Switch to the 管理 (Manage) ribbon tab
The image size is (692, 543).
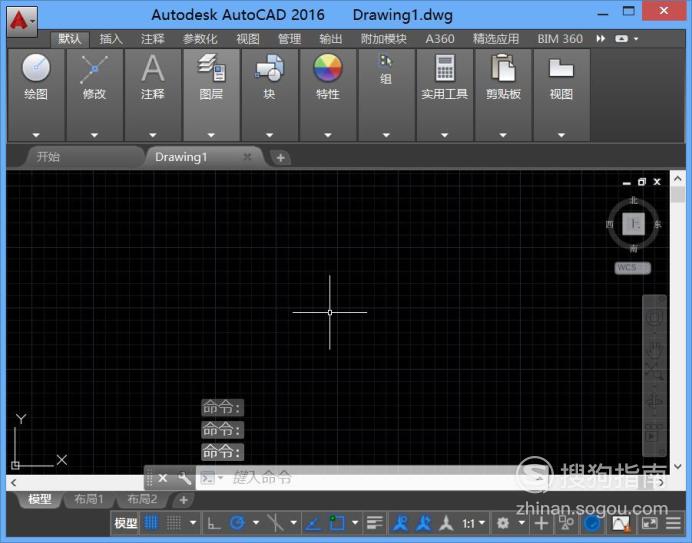[290, 39]
